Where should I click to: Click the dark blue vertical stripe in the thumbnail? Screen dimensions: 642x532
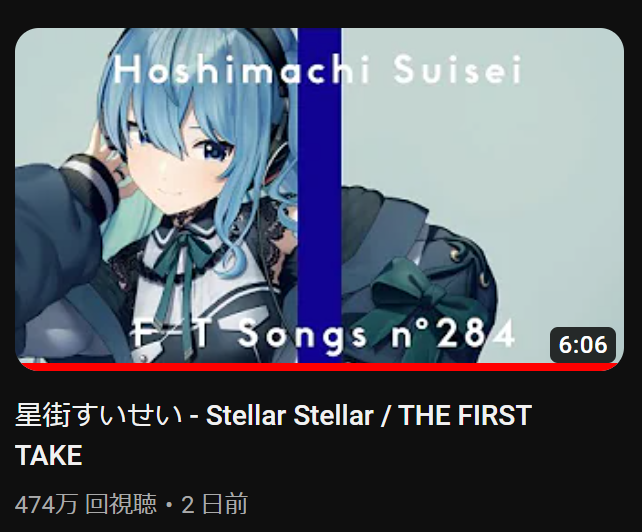click(x=319, y=195)
